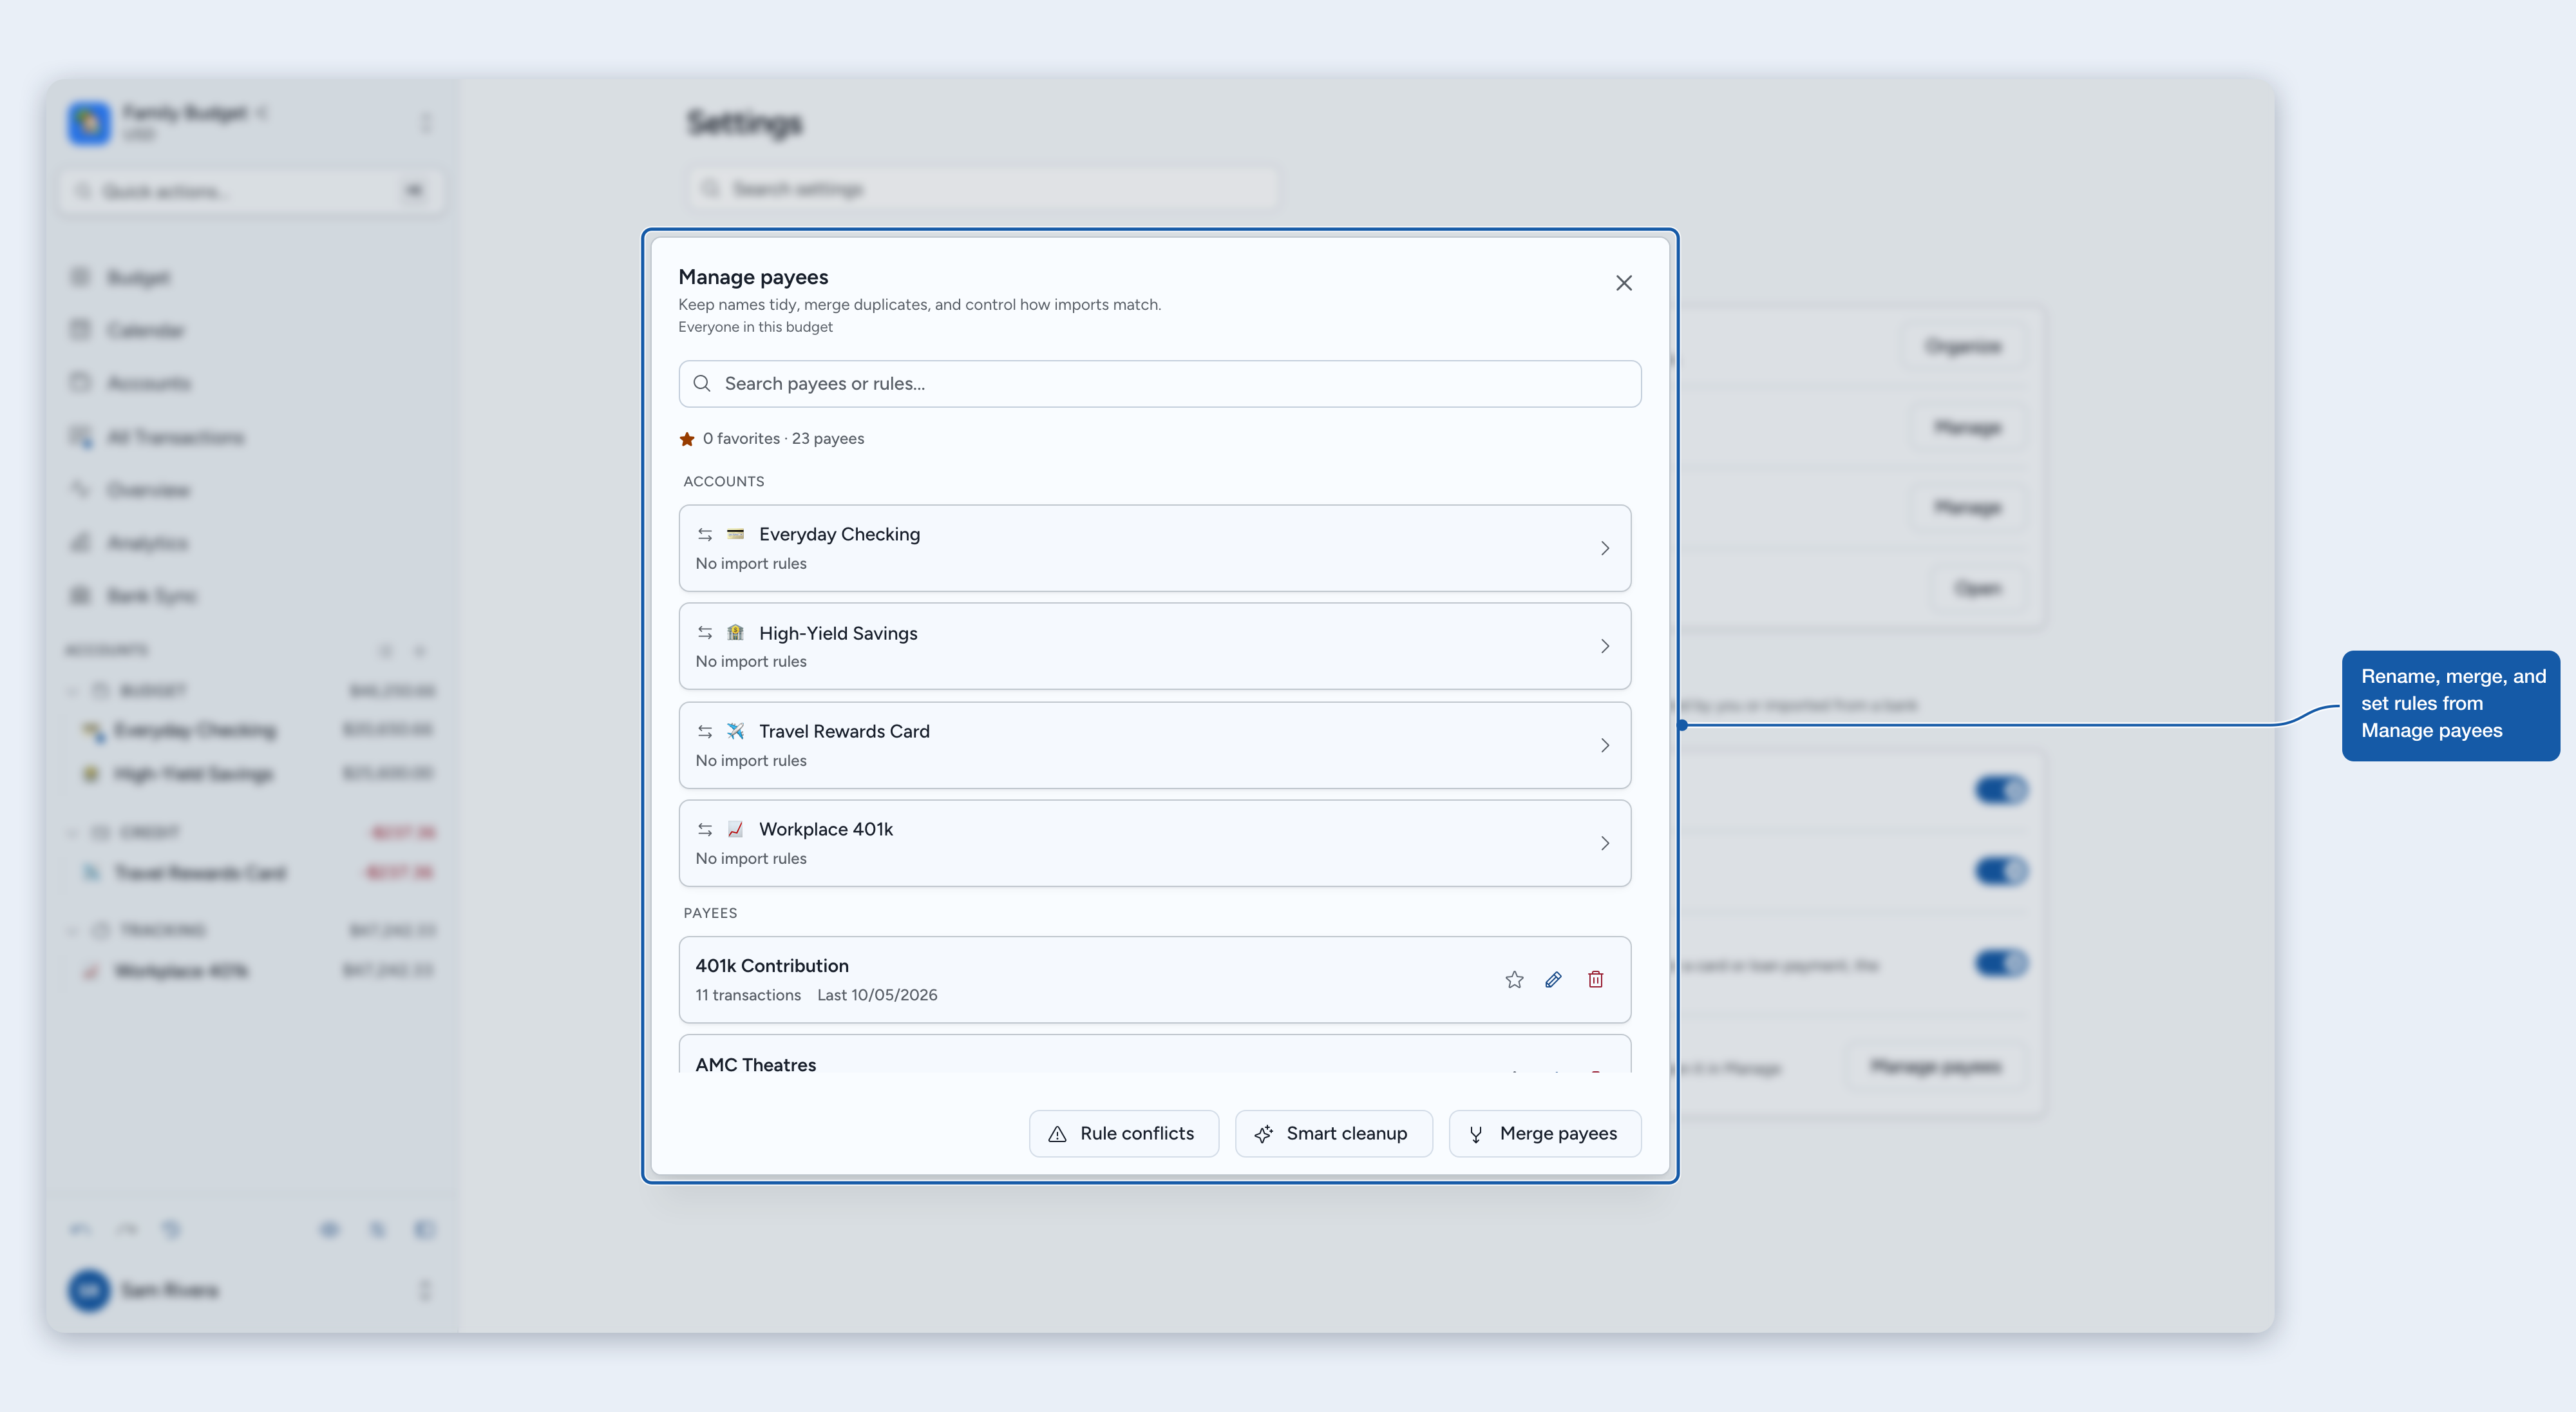Screen dimensions: 2576x1412
Task: Open Travel Rewards Card via its chevron
Action: tap(1604, 745)
